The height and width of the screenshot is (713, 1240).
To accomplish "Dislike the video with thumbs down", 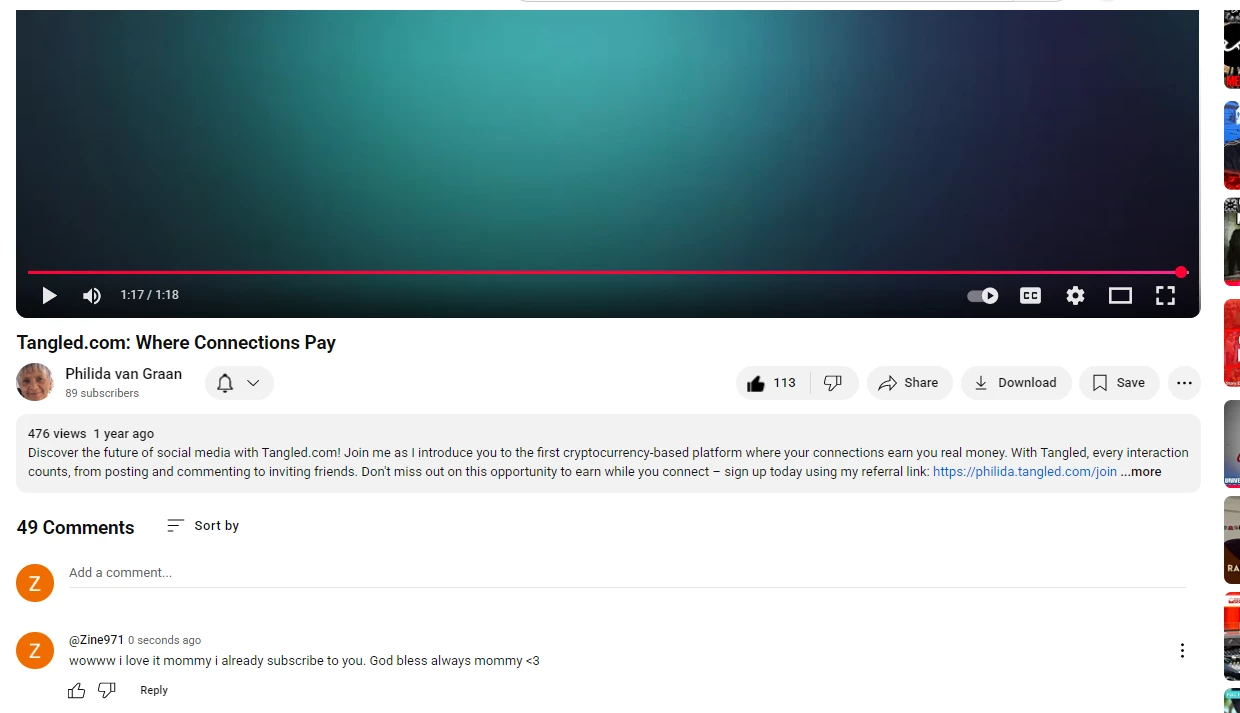I will [x=833, y=383].
